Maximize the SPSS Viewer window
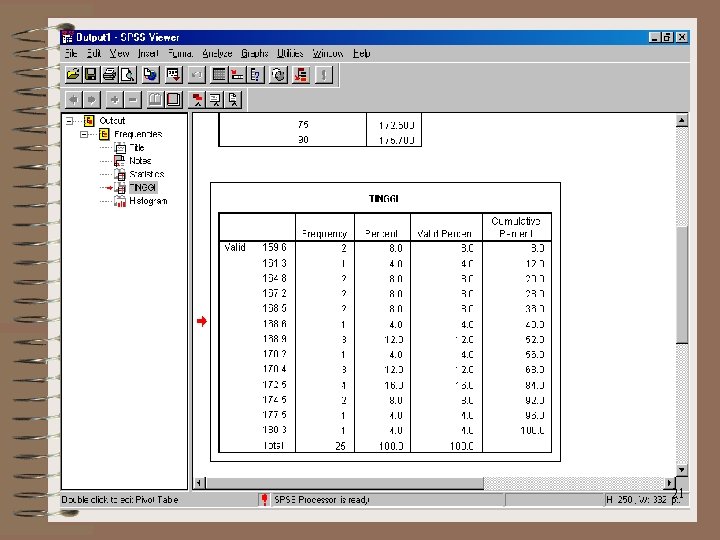Image resolution: width=720 pixels, height=540 pixels. point(668,37)
